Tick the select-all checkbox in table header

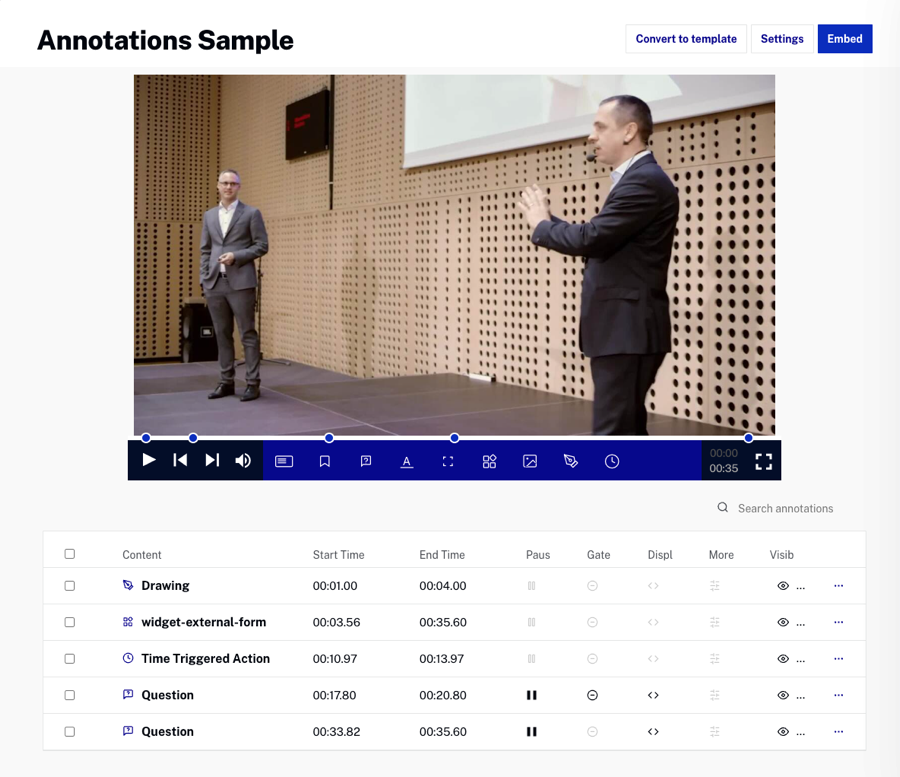(70, 554)
